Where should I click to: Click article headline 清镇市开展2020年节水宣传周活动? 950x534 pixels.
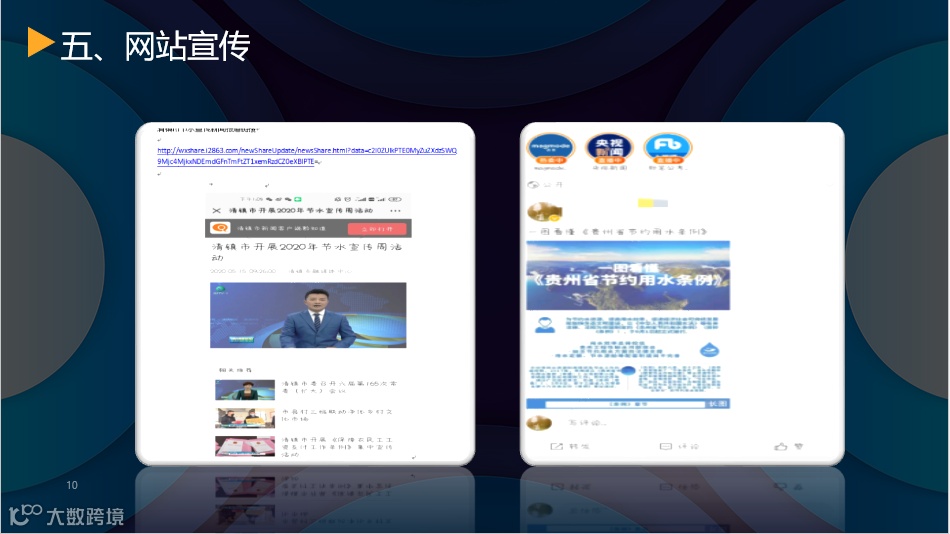[x=307, y=252]
